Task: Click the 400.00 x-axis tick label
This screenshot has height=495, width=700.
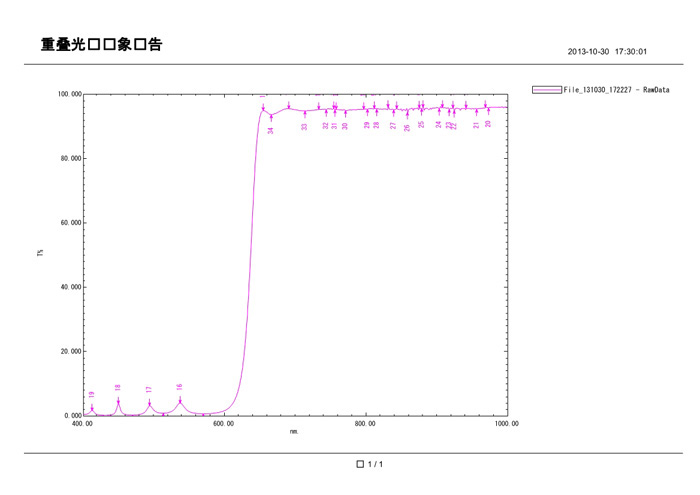Action: point(83,423)
